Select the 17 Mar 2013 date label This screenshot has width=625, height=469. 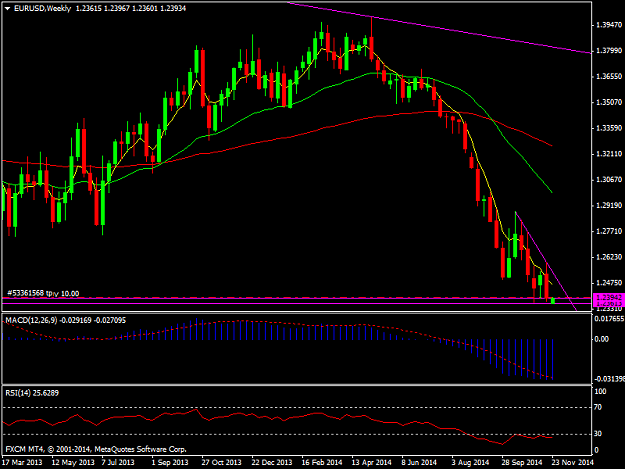[22, 462]
